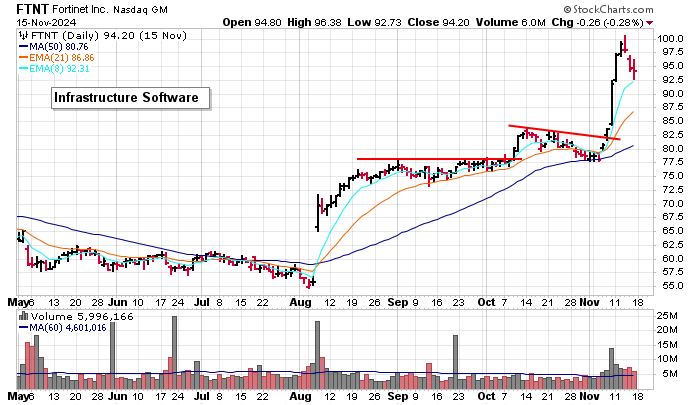Image resolution: width=700 pixels, height=405 pixels.
Task: Click the 'Chg -0.26 (-0.28%)' value
Action: pyautogui.click(x=598, y=22)
